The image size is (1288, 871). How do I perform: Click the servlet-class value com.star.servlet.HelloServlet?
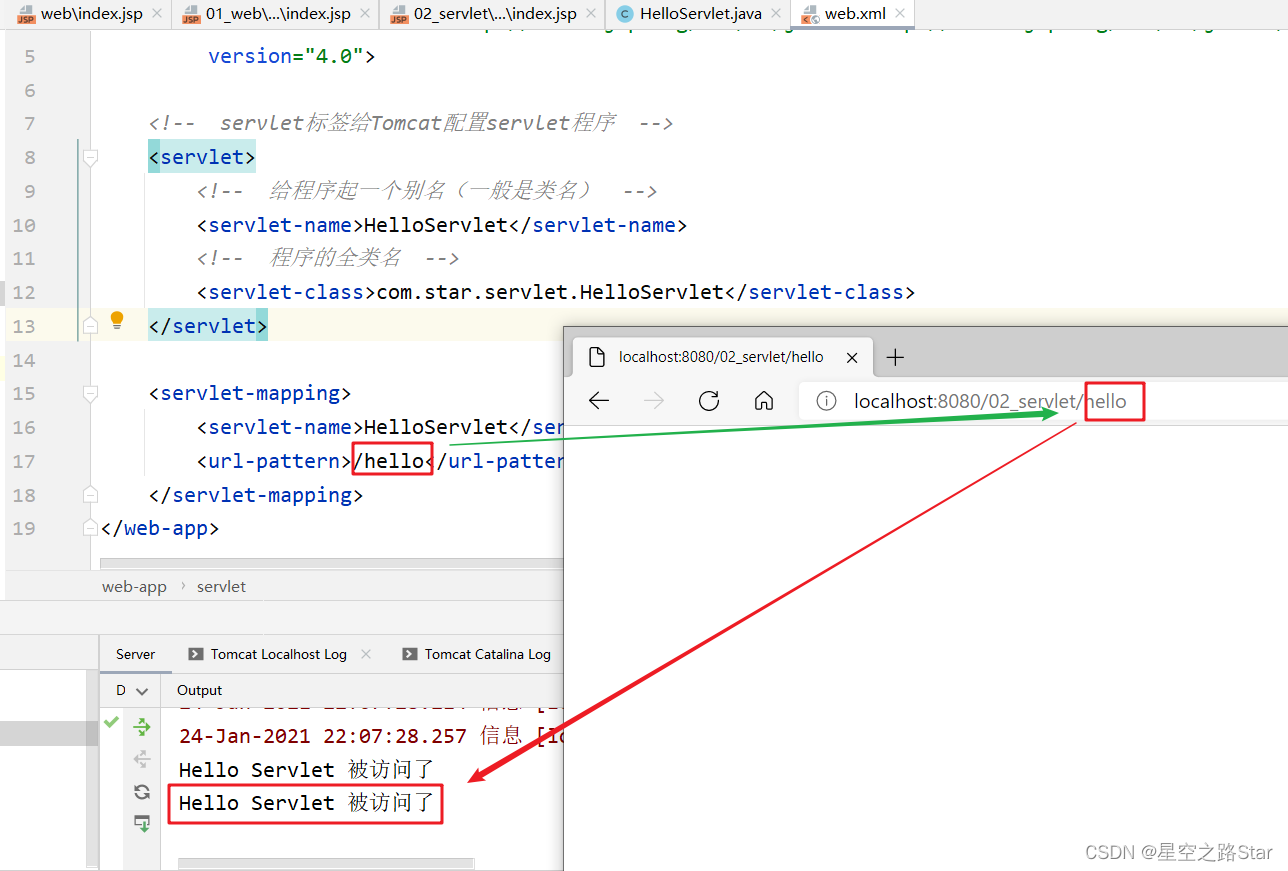click(x=550, y=292)
